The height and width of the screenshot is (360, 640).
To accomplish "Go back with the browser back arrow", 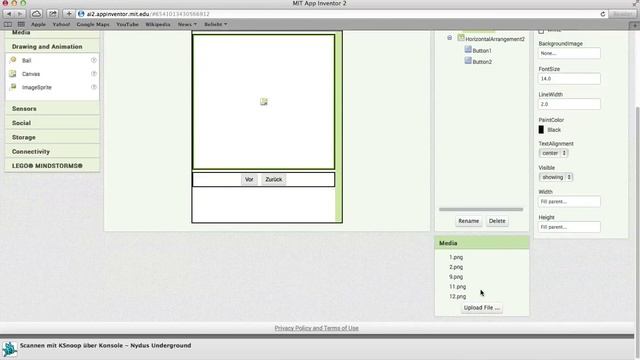I will [9, 14].
